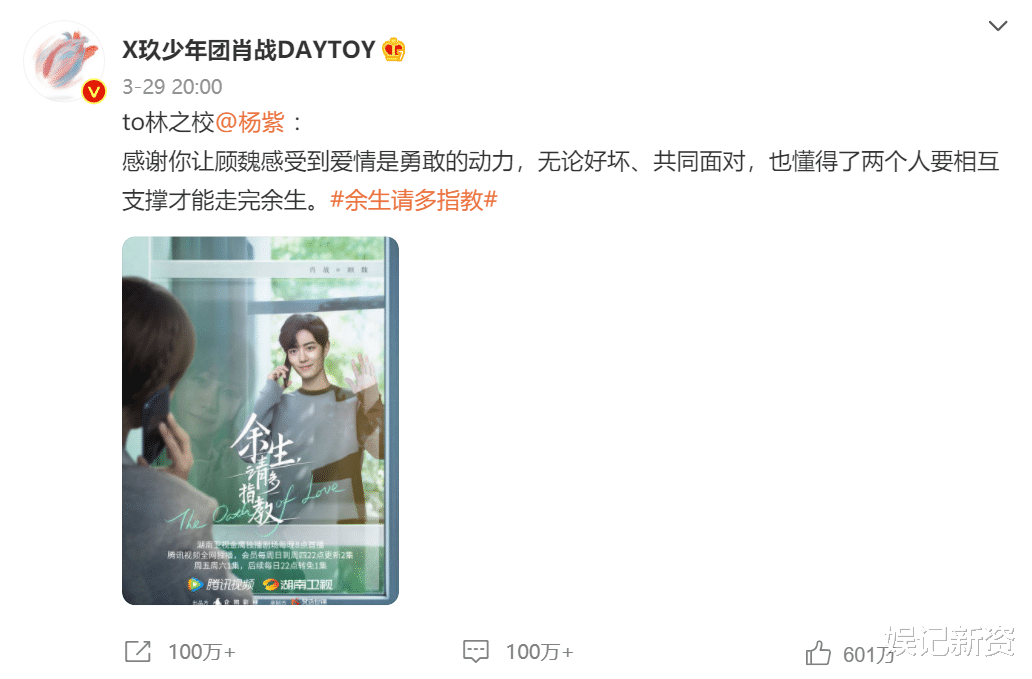Click the comment count 100万+

539,652
